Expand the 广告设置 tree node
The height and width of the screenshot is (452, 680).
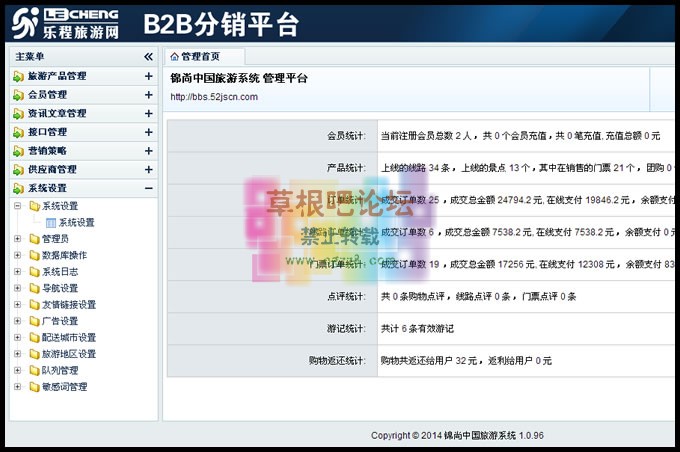coord(17,321)
